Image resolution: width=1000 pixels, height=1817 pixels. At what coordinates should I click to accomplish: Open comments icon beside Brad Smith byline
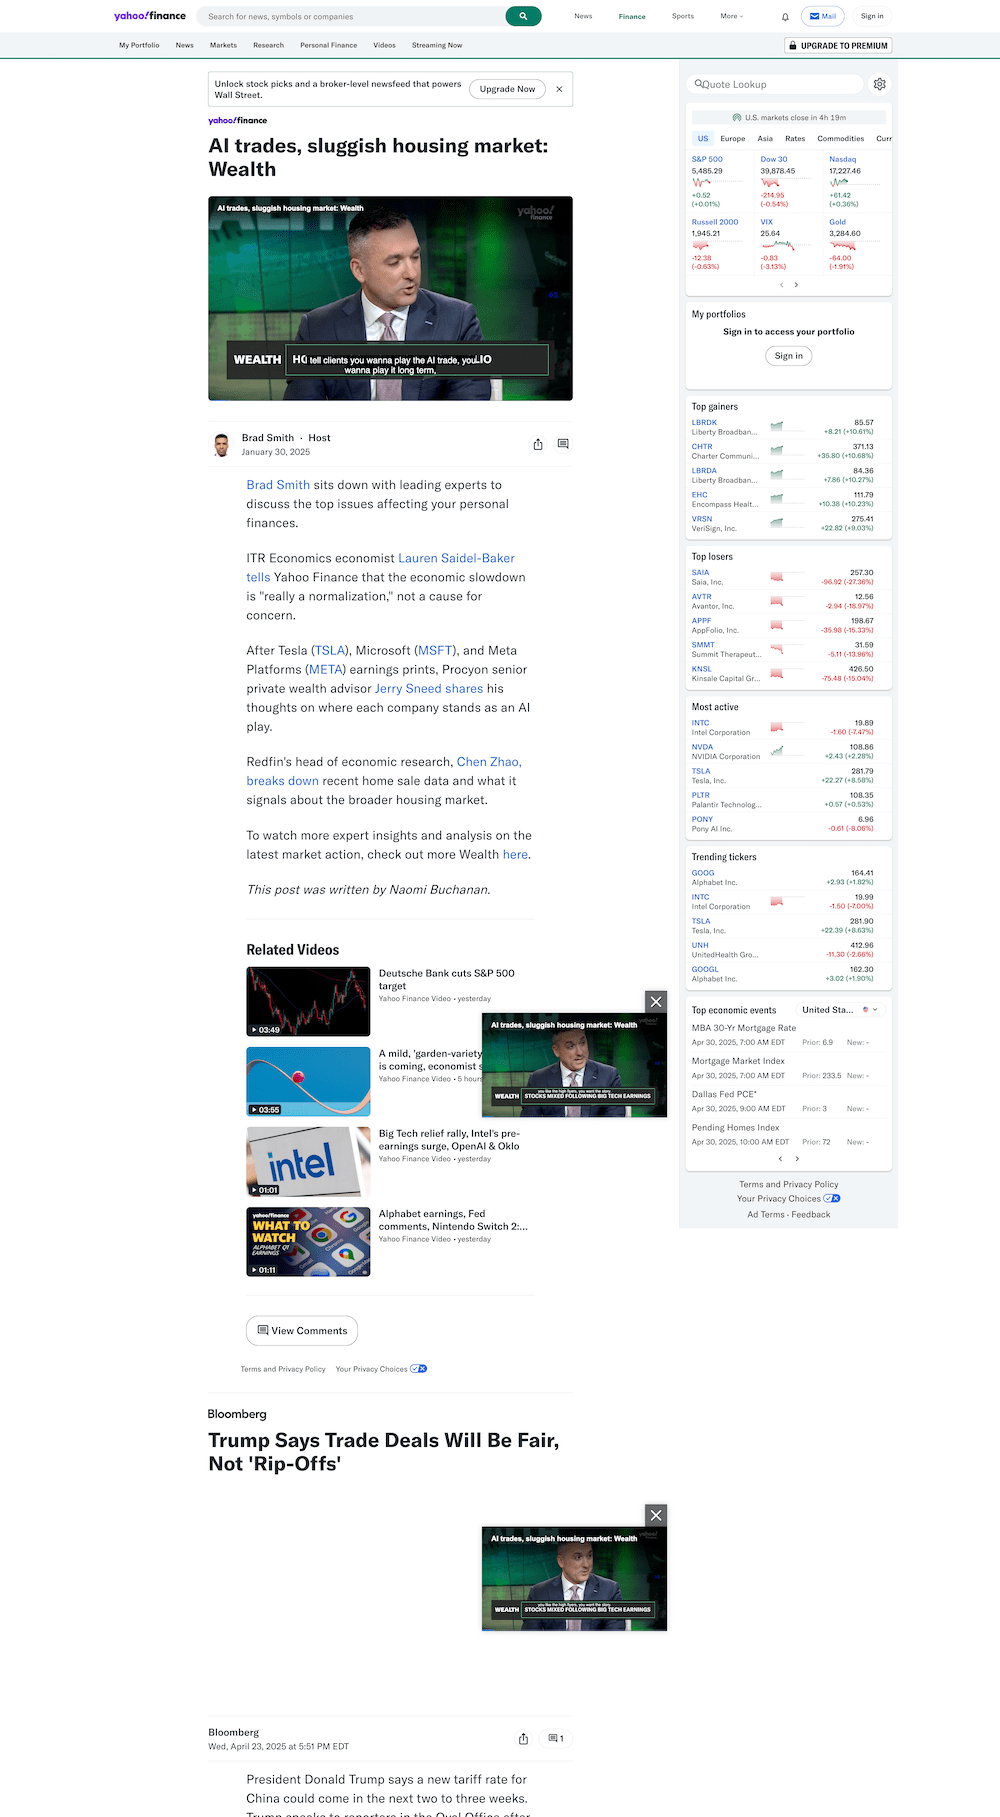coord(563,444)
